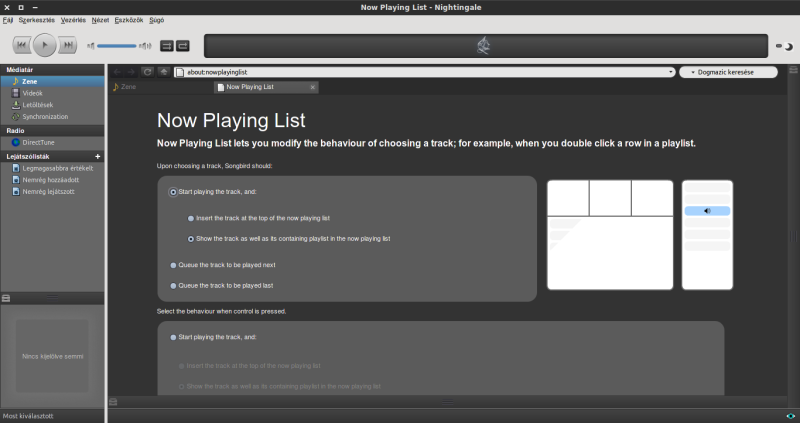Image resolution: width=800 pixels, height=423 pixels.
Task: Open the Vezérlés menu
Action: (73, 20)
